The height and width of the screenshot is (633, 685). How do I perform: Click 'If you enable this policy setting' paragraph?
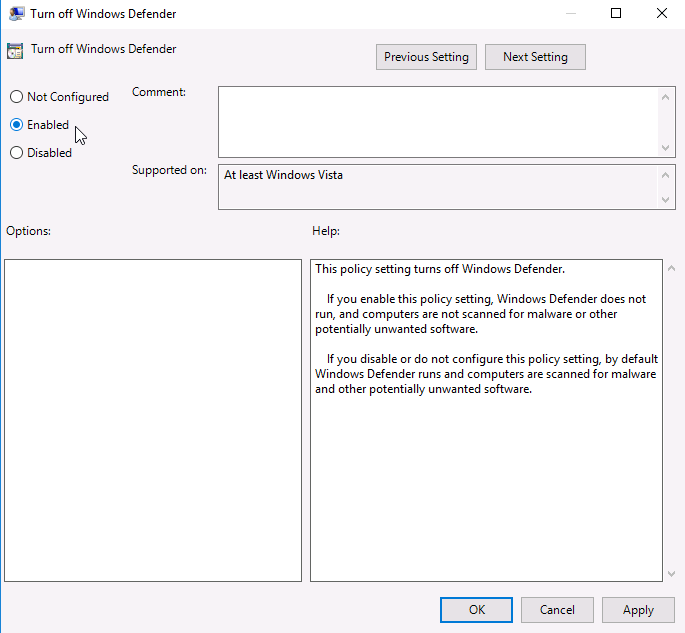pos(481,314)
